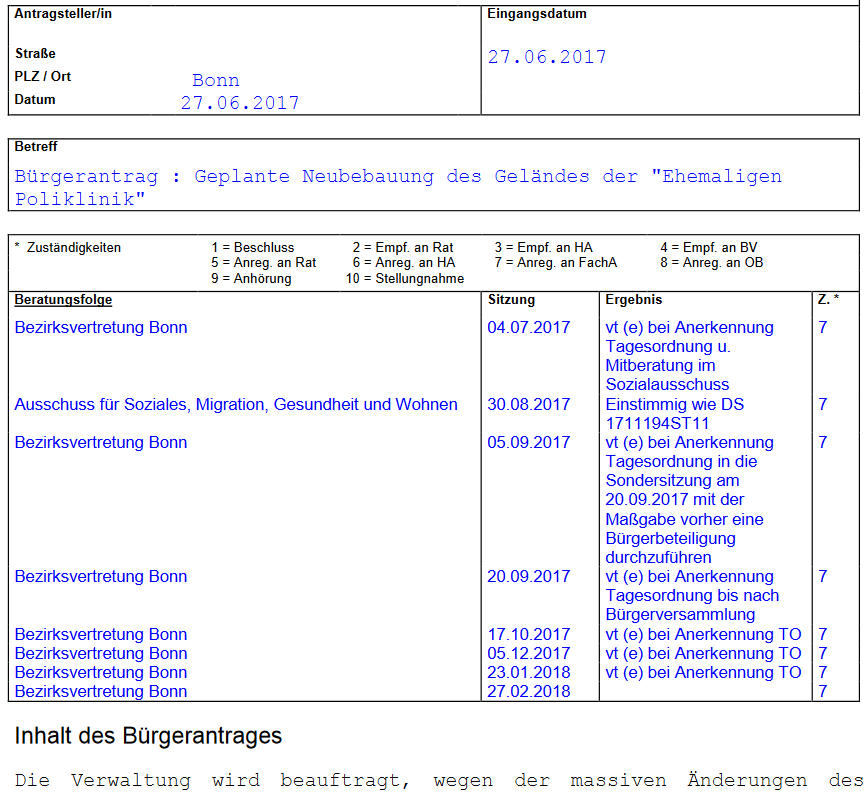868x794 pixels.
Task: Click the Inhalt des Bürgerantrages heading
Action: (x=148, y=736)
